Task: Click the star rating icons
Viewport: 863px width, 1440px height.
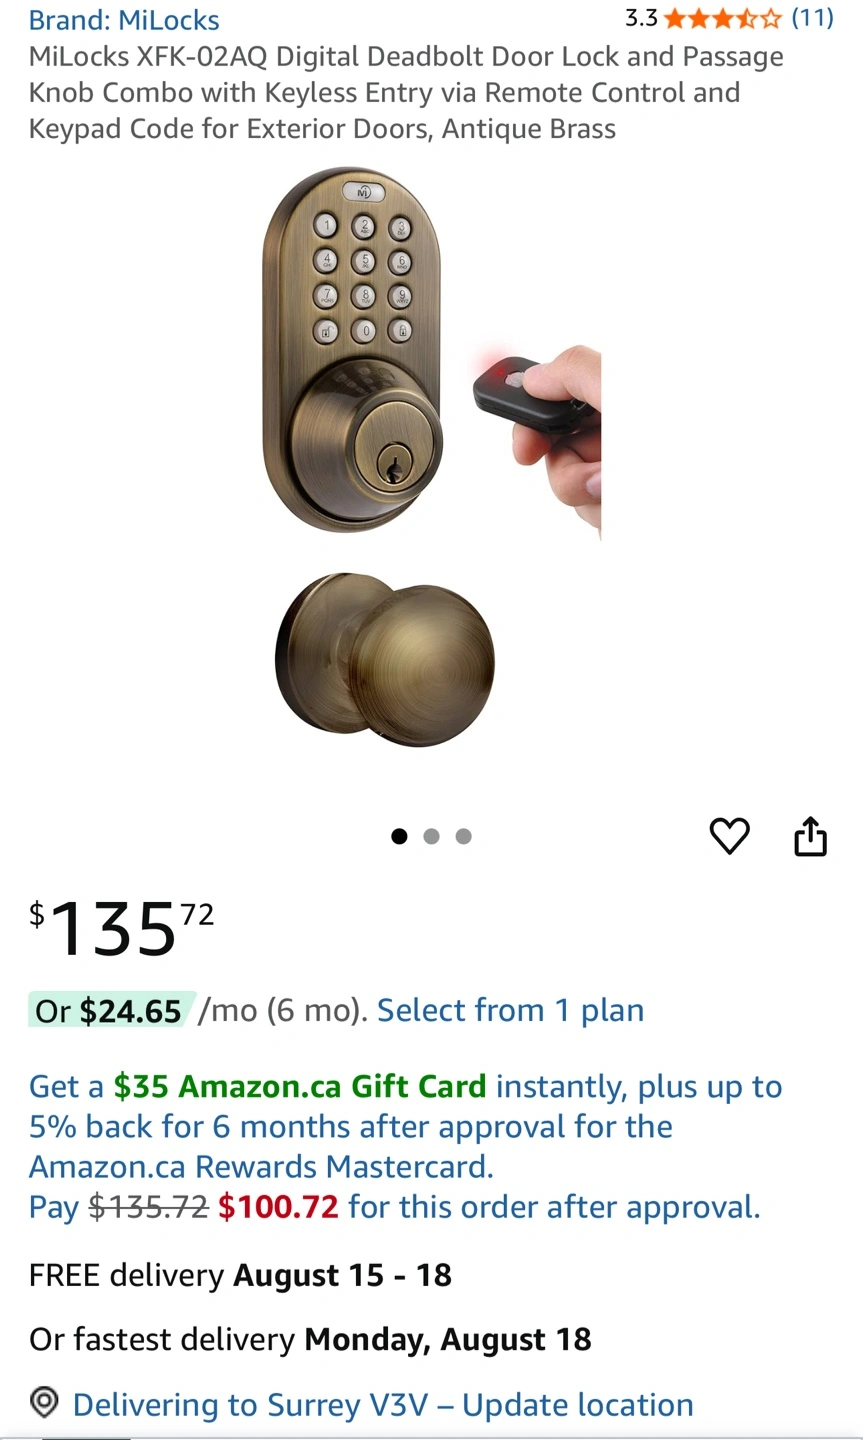Action: coord(722,18)
